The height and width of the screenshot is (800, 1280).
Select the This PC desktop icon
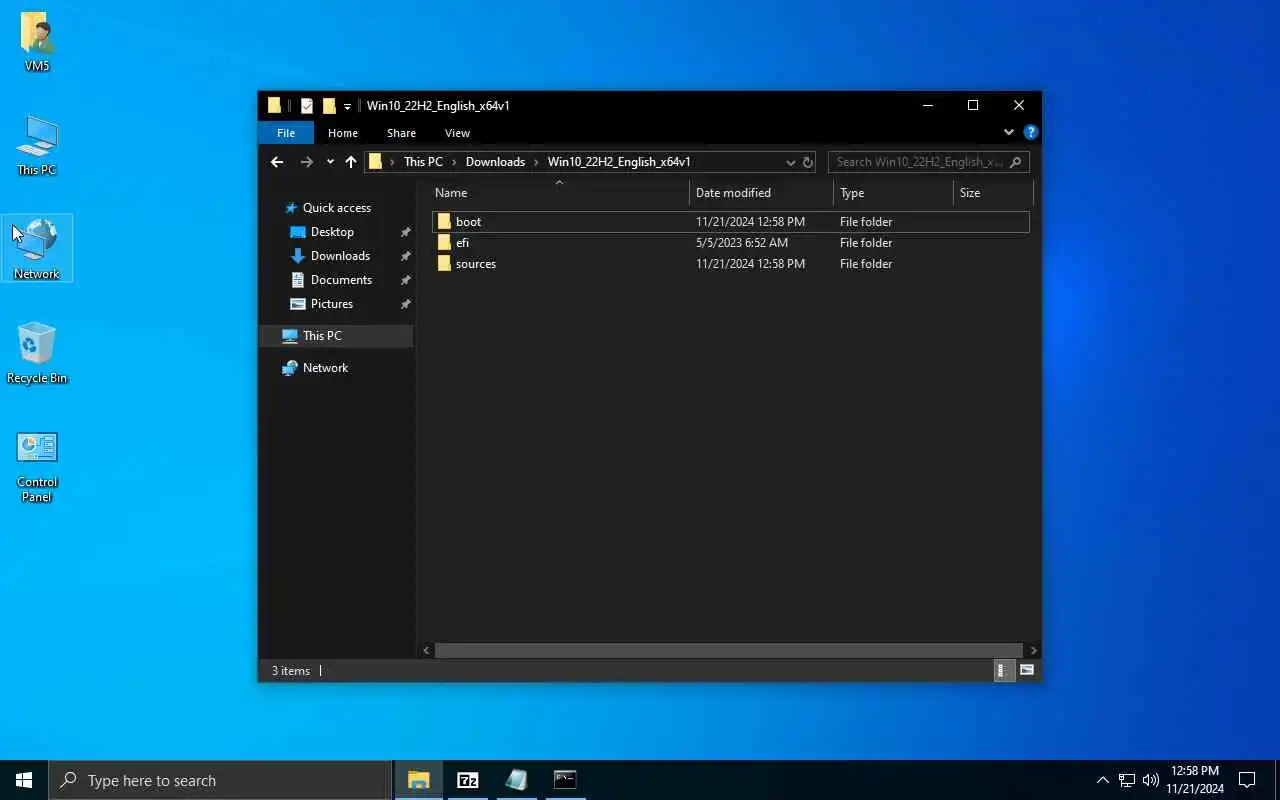coord(37,146)
